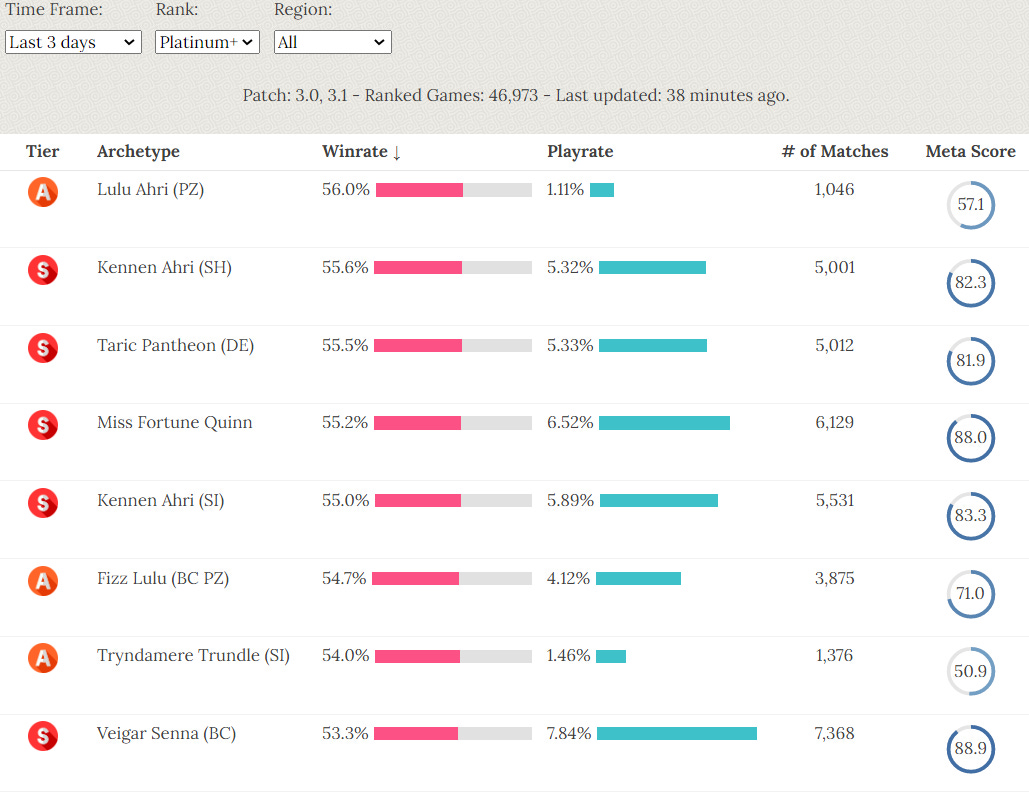Click the 3,875 matches value
Screen dimensions: 1029x795
(x=835, y=578)
